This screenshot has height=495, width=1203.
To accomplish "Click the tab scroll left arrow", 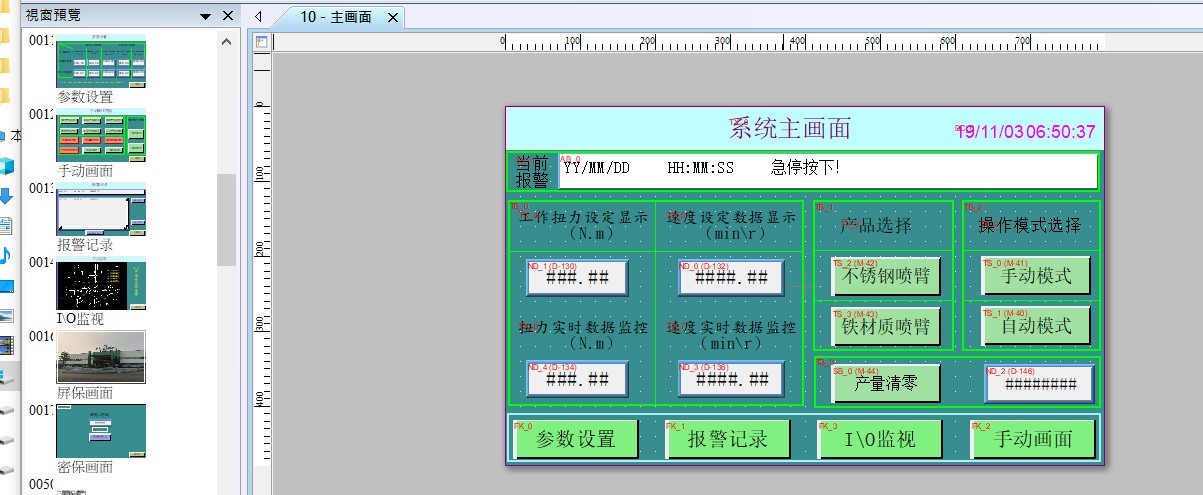I will coord(258,17).
